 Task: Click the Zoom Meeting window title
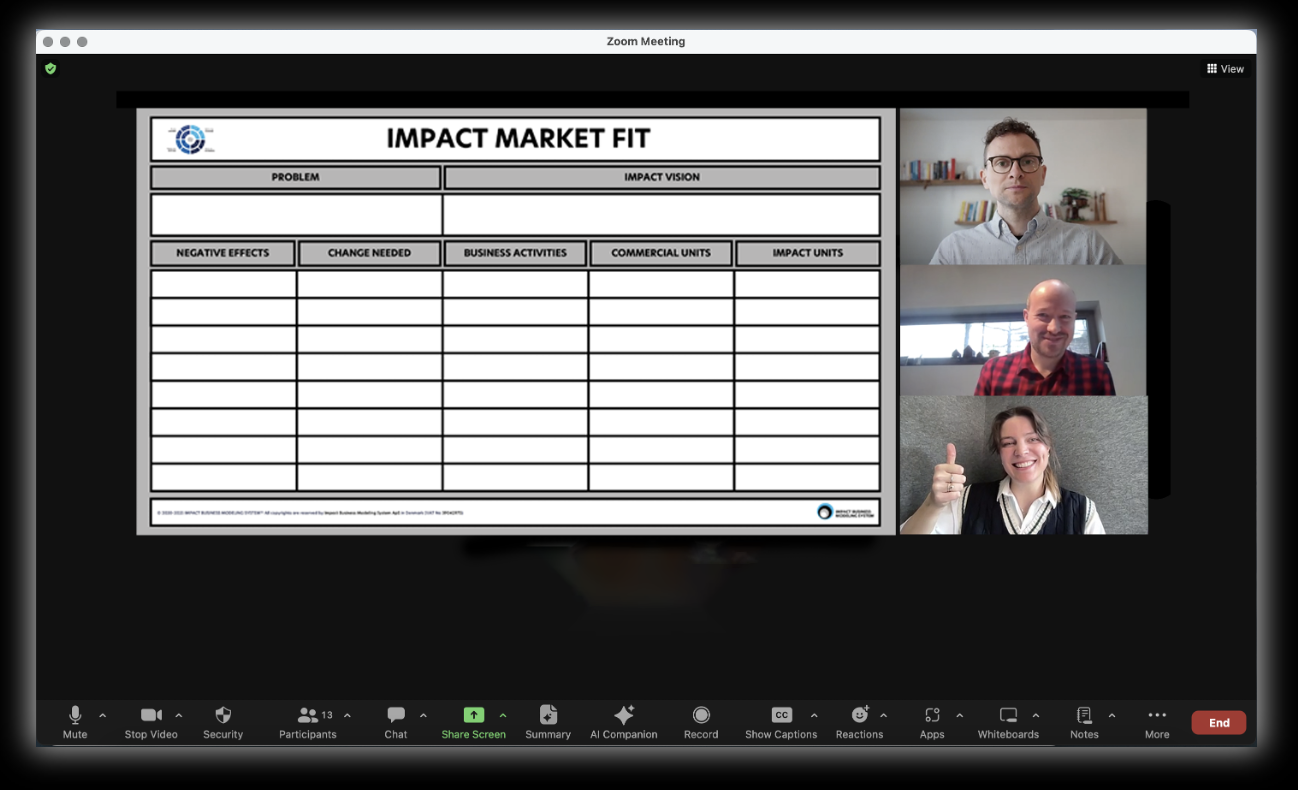[x=646, y=41]
